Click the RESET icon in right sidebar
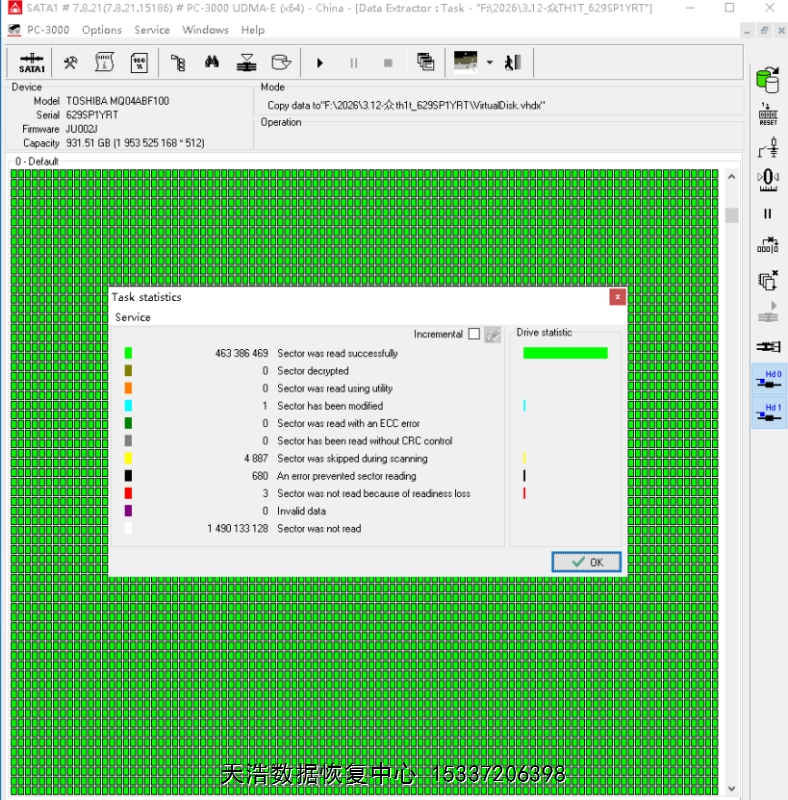The height and width of the screenshot is (800, 788). [x=768, y=113]
